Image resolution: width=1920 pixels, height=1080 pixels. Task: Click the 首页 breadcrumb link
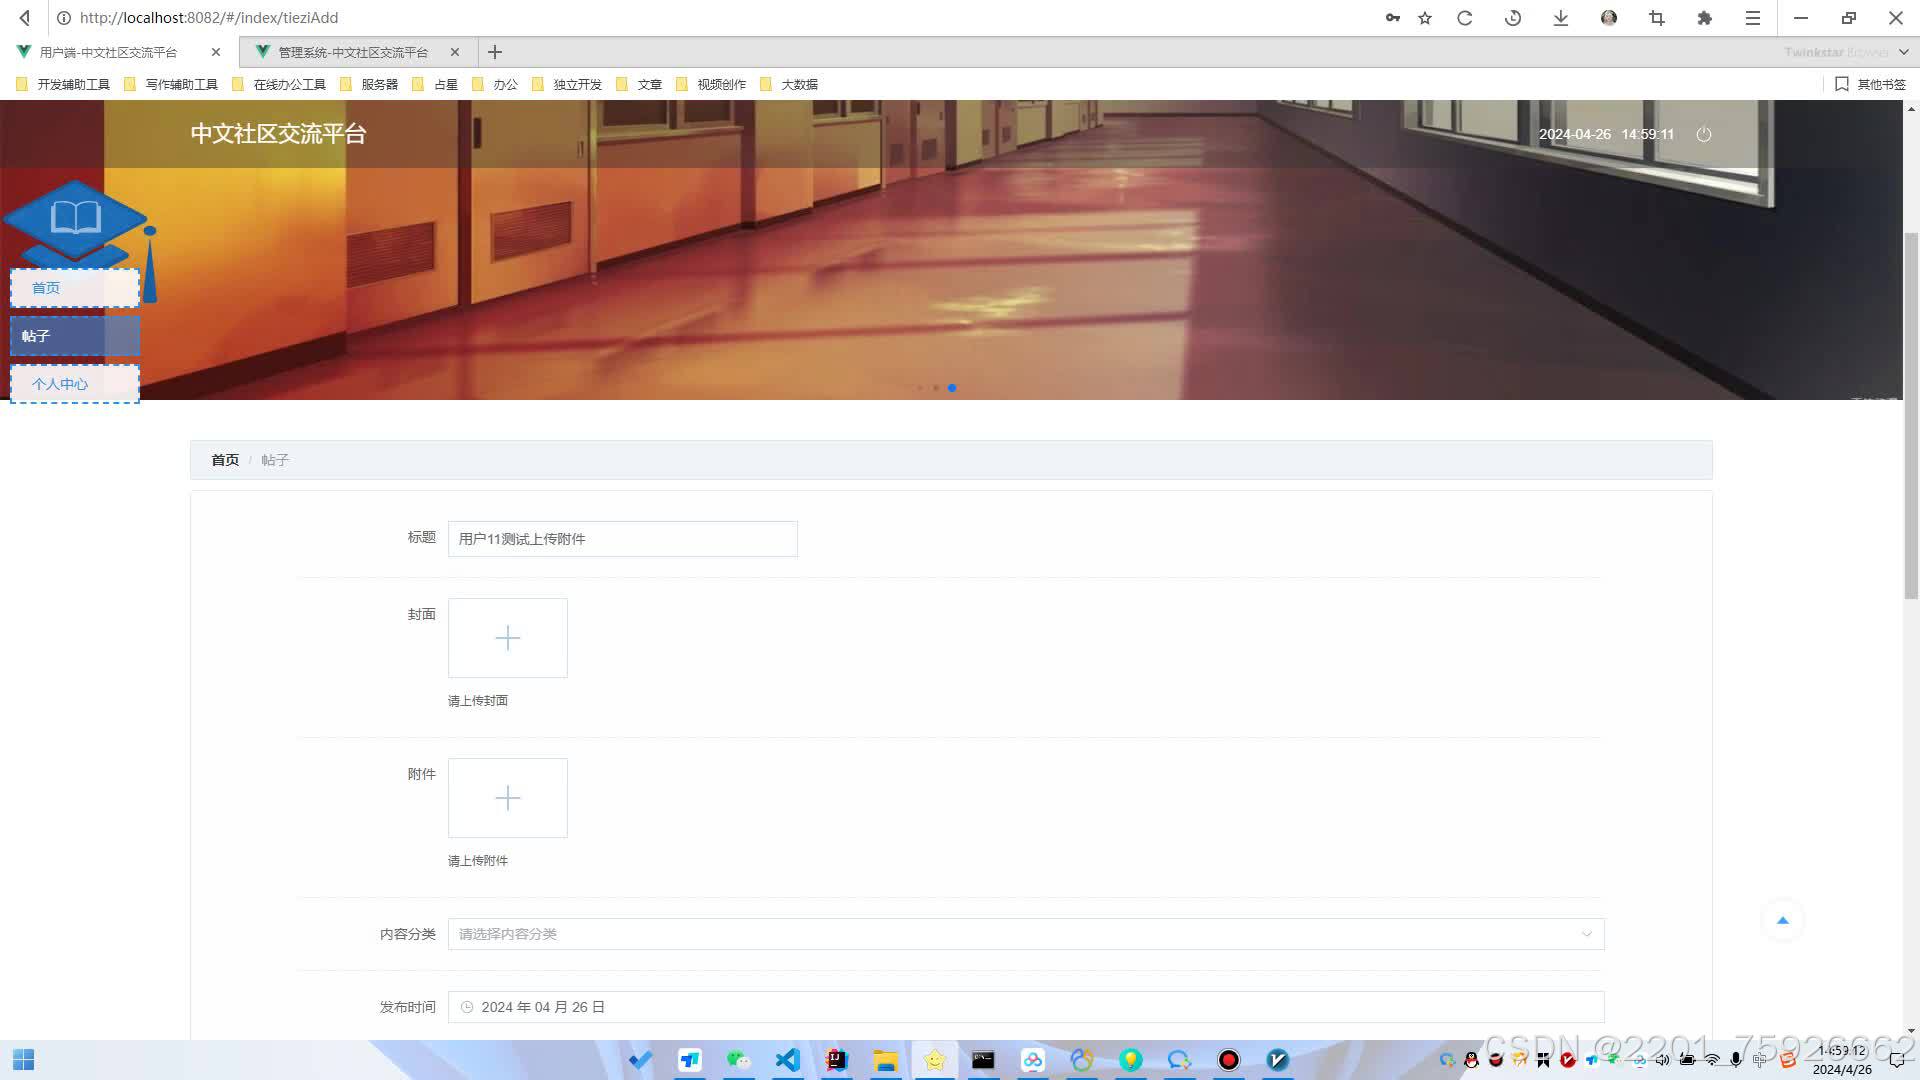[225, 460]
